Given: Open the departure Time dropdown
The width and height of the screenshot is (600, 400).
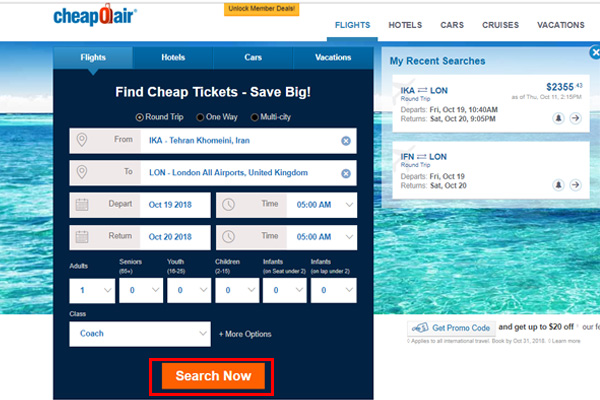Looking at the screenshot, I should (x=321, y=205).
